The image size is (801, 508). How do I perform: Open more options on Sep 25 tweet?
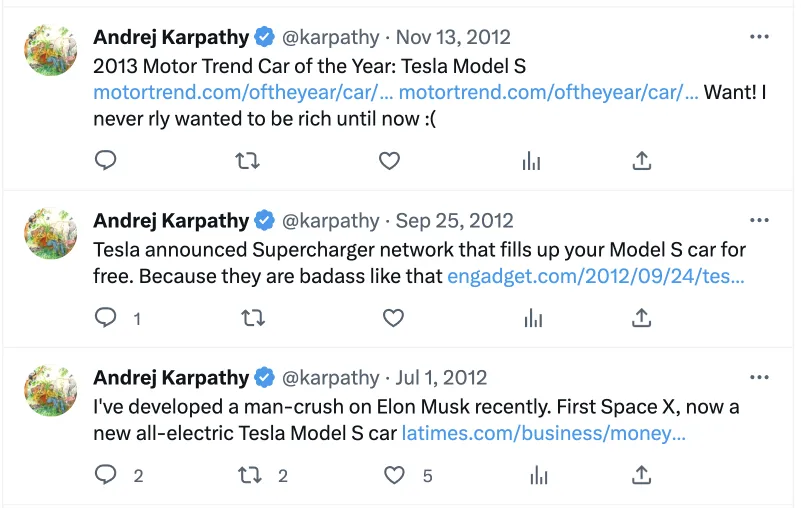[x=759, y=220]
